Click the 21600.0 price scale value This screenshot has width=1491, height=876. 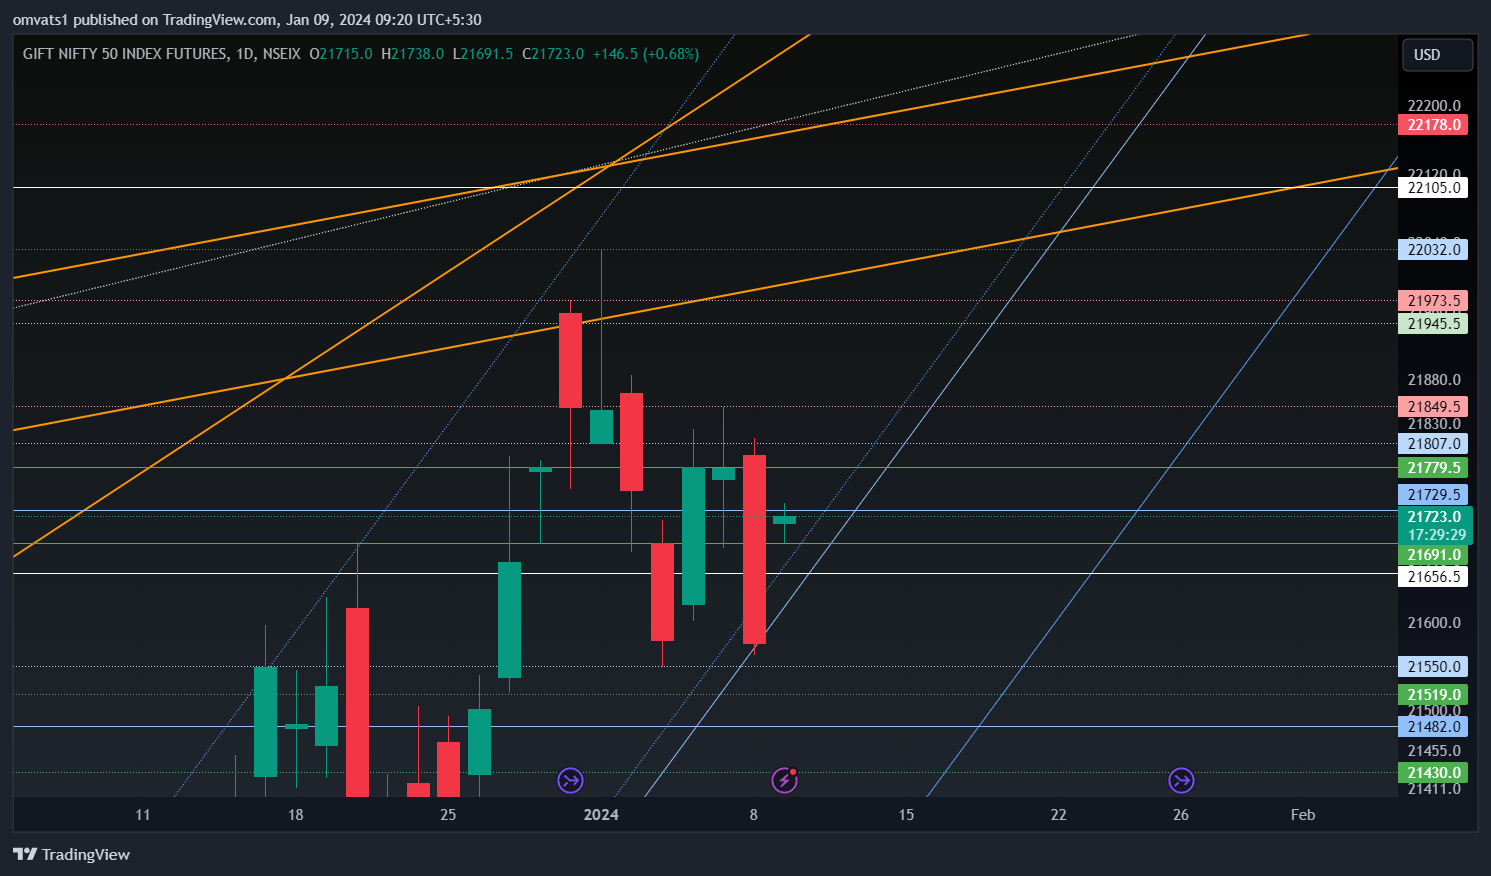[1434, 623]
